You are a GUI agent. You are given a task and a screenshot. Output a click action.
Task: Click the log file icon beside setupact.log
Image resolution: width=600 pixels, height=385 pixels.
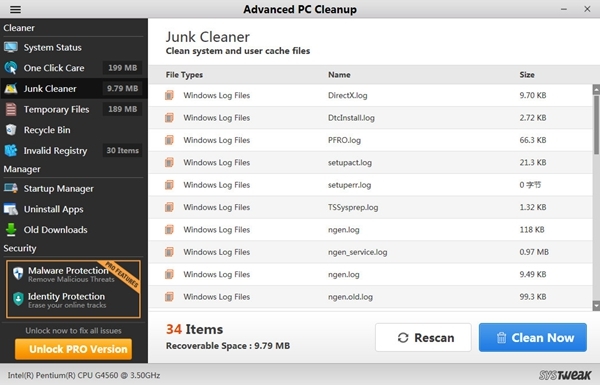169,162
